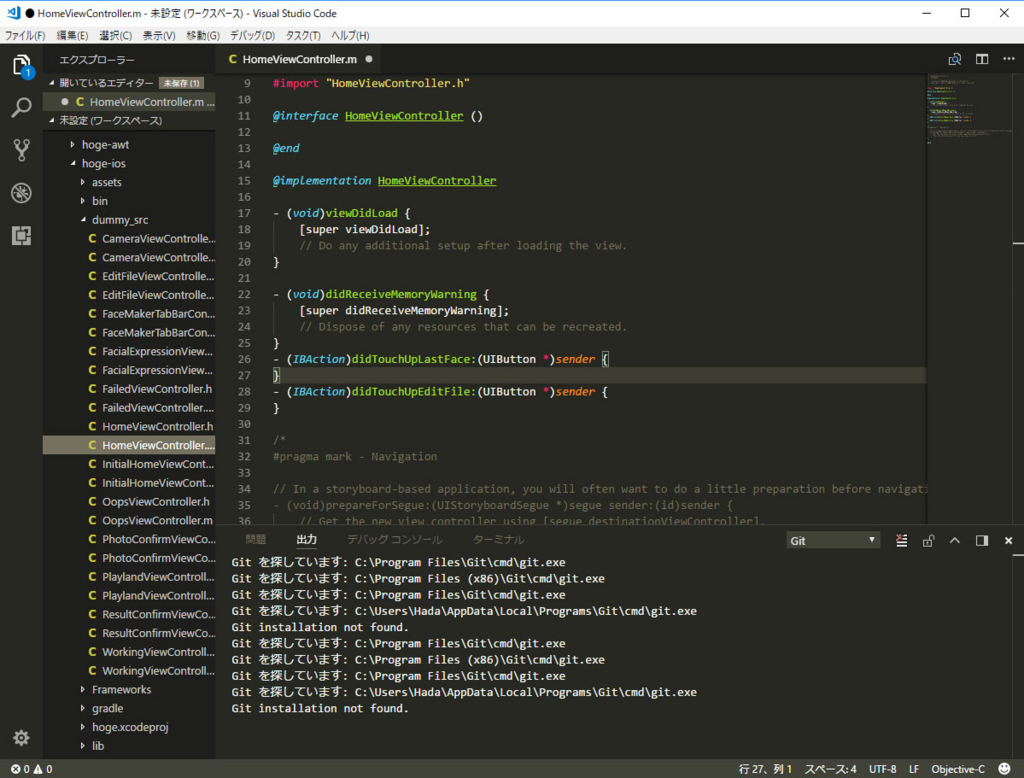
Task: Click the Objective-C language mode
Action: coord(957,769)
